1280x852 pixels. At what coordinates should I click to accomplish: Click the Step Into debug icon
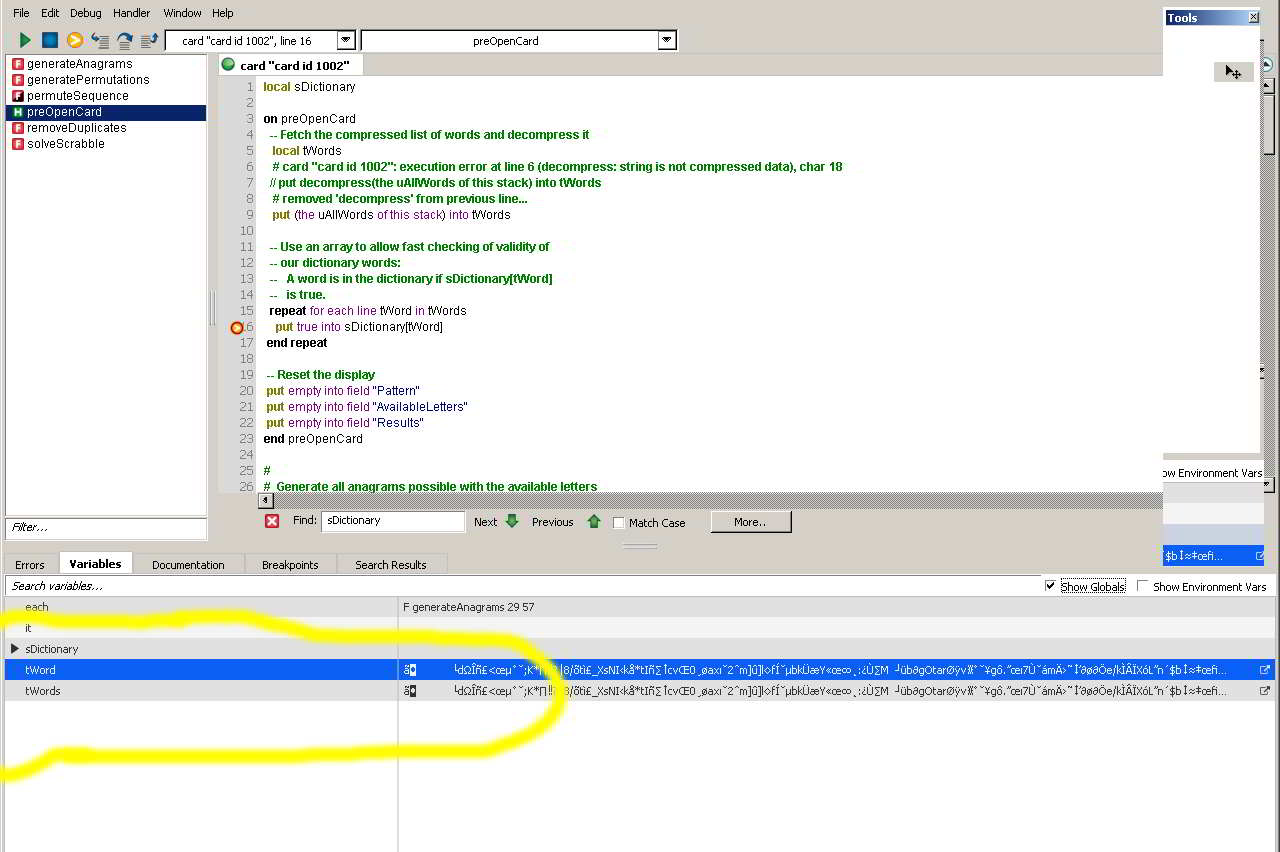(x=100, y=41)
